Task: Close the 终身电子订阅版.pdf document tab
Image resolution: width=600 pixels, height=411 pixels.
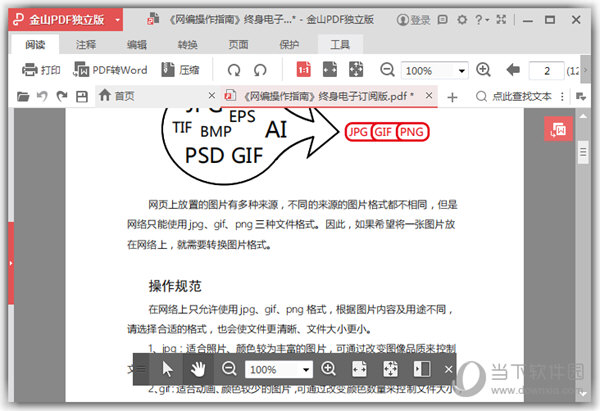Action: 429,95
